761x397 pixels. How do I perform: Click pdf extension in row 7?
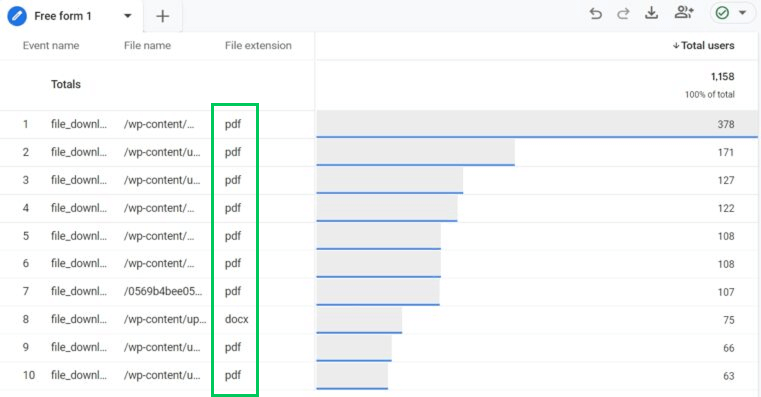[x=233, y=292]
